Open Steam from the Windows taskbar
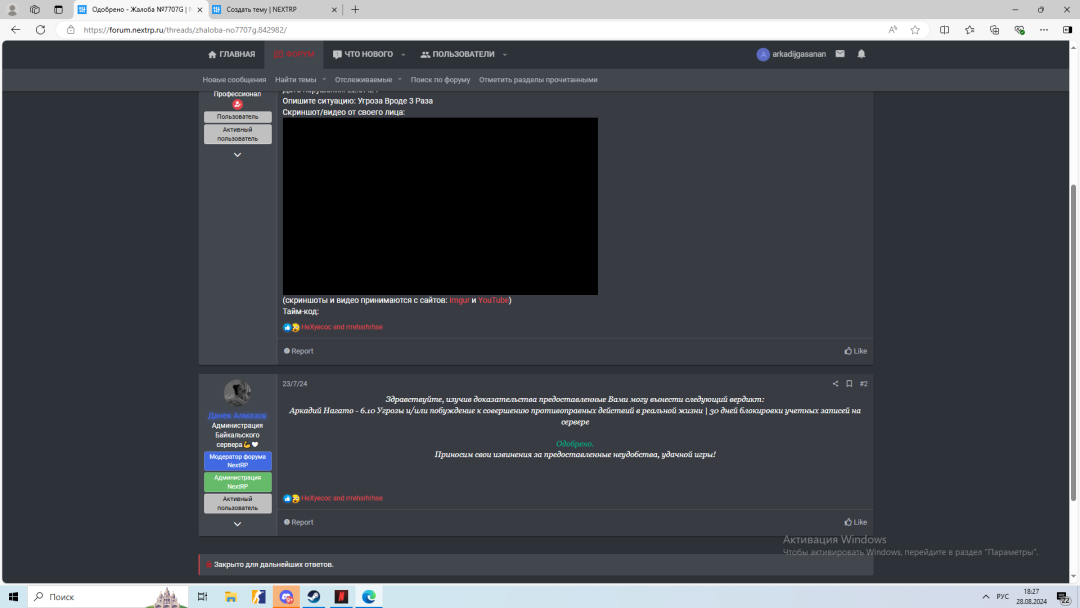Viewport: 1080px width, 608px height. pos(313,596)
